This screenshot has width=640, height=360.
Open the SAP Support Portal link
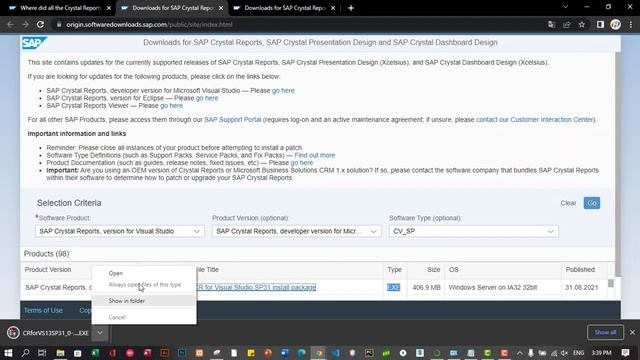click(233, 120)
